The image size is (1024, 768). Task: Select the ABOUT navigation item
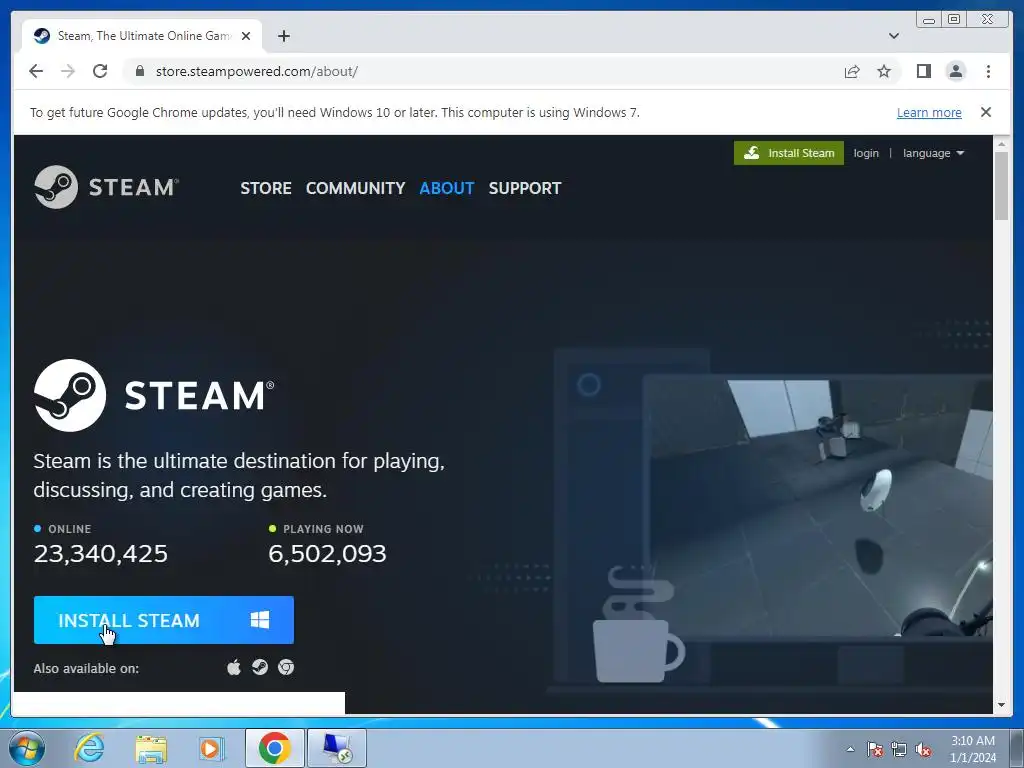pyautogui.click(x=447, y=188)
